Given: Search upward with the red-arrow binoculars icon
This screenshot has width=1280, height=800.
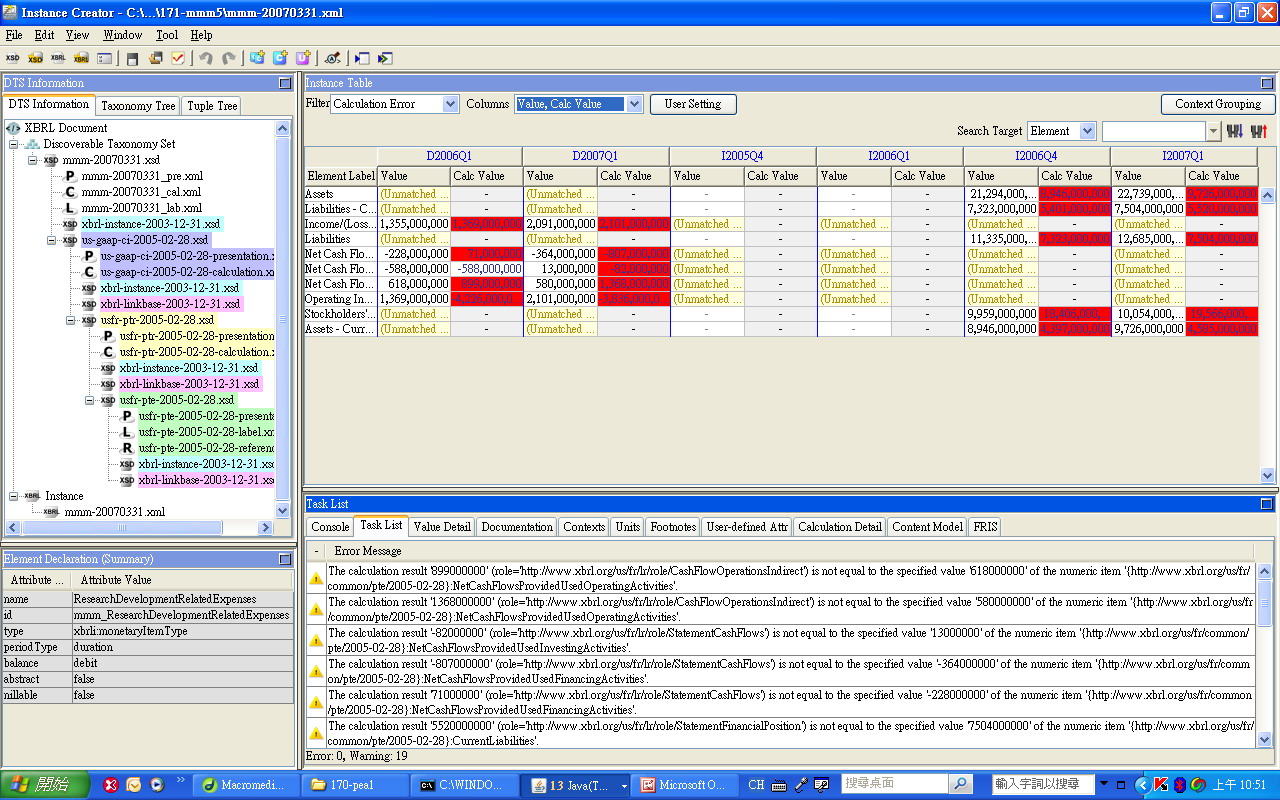Looking at the screenshot, I should [x=1259, y=131].
